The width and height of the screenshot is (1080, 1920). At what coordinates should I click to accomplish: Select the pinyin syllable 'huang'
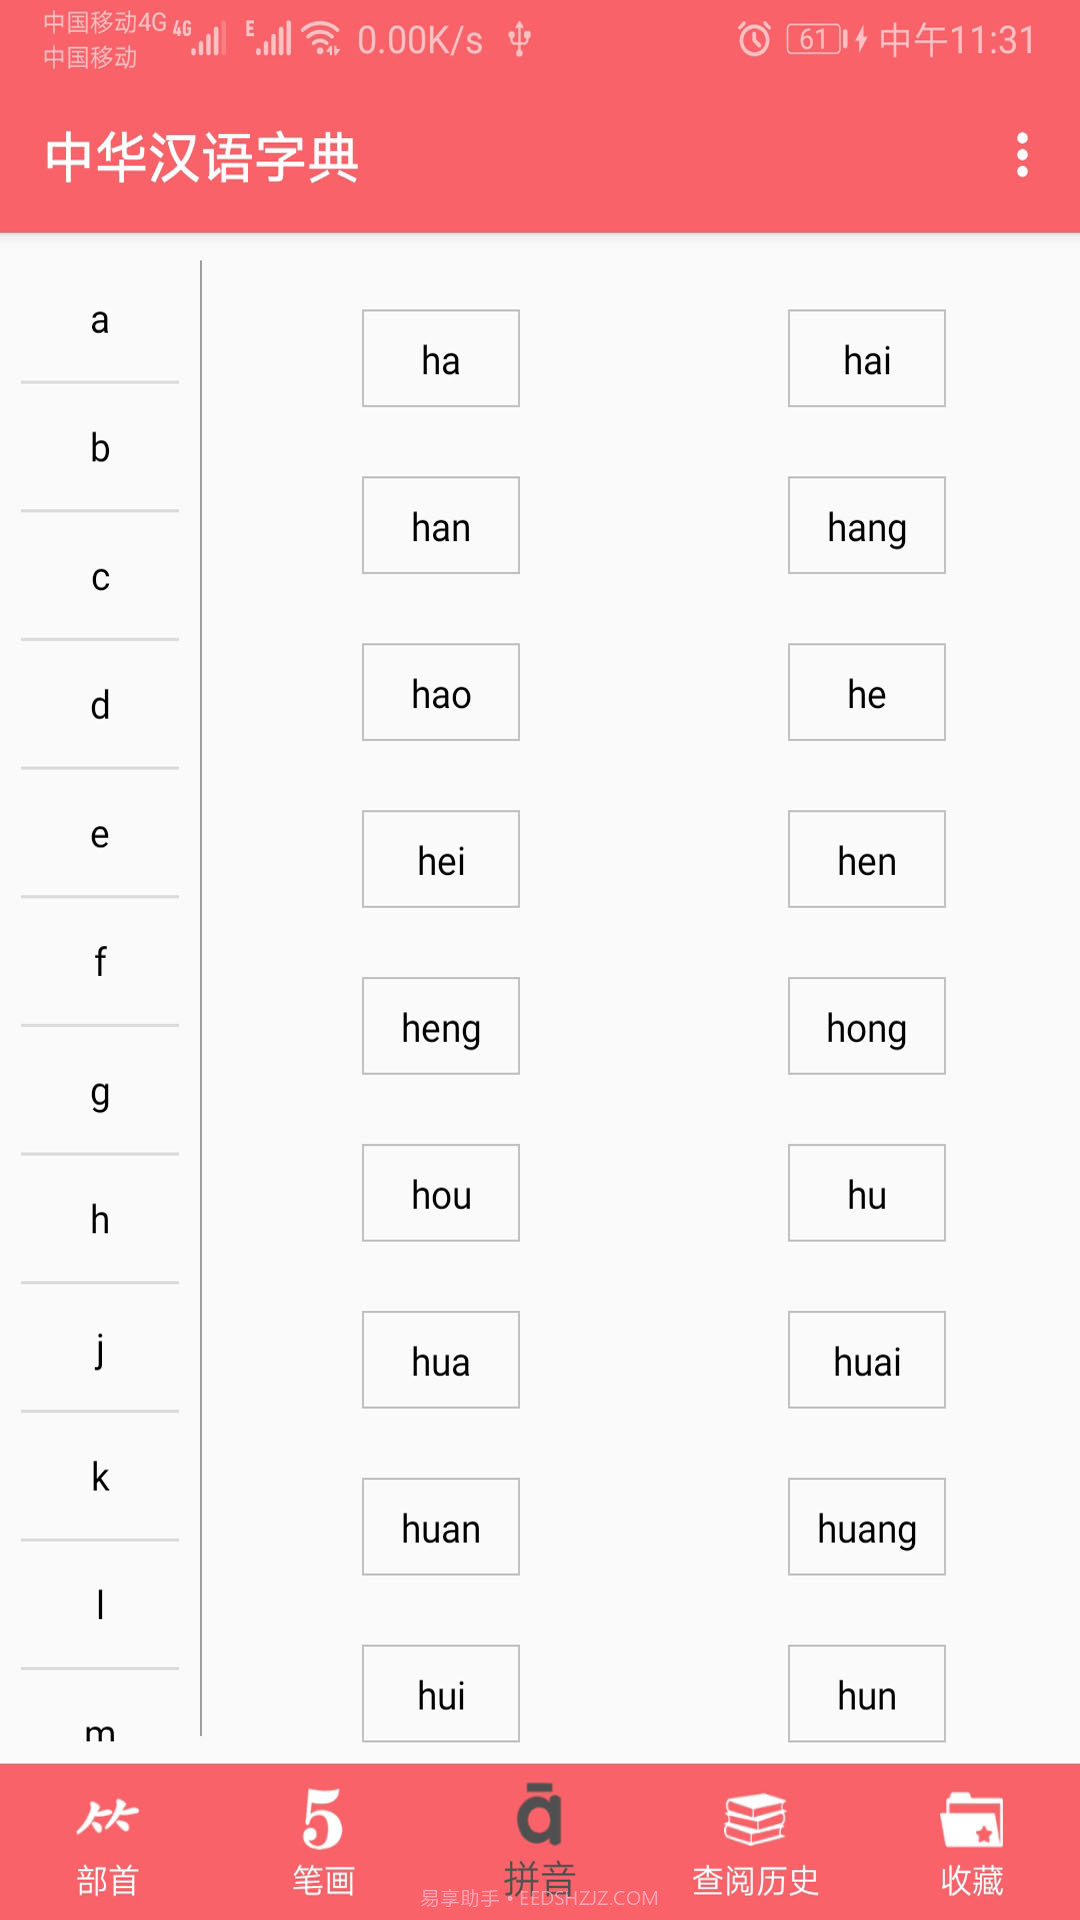click(866, 1527)
